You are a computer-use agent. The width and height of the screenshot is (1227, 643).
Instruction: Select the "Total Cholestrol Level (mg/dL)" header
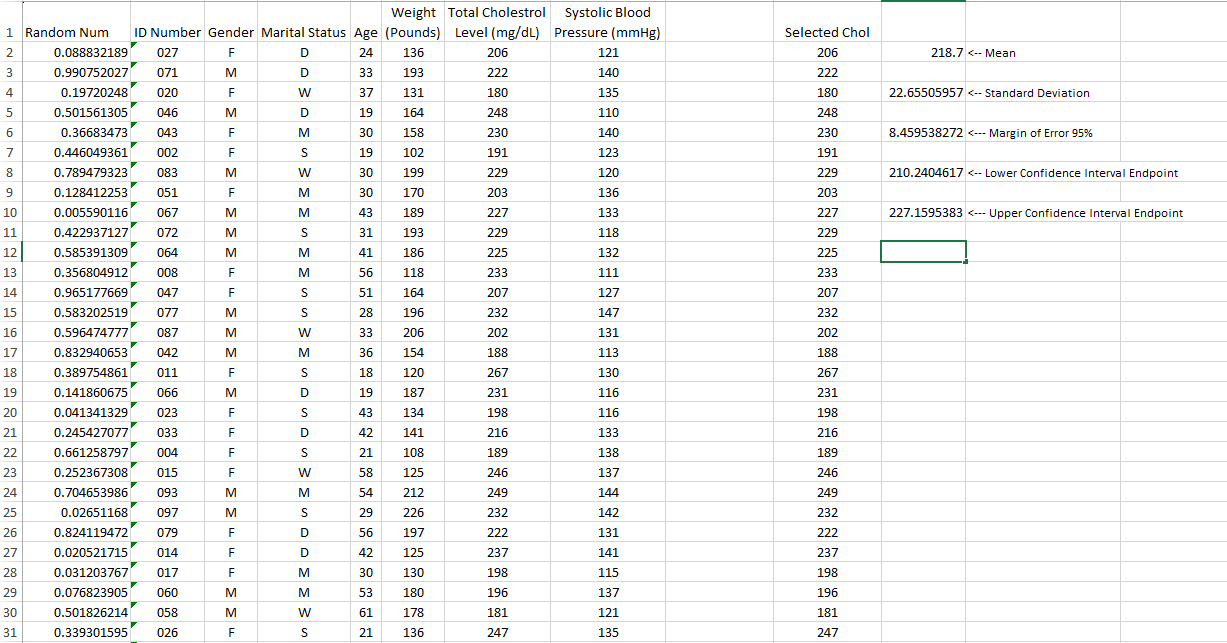(497, 22)
